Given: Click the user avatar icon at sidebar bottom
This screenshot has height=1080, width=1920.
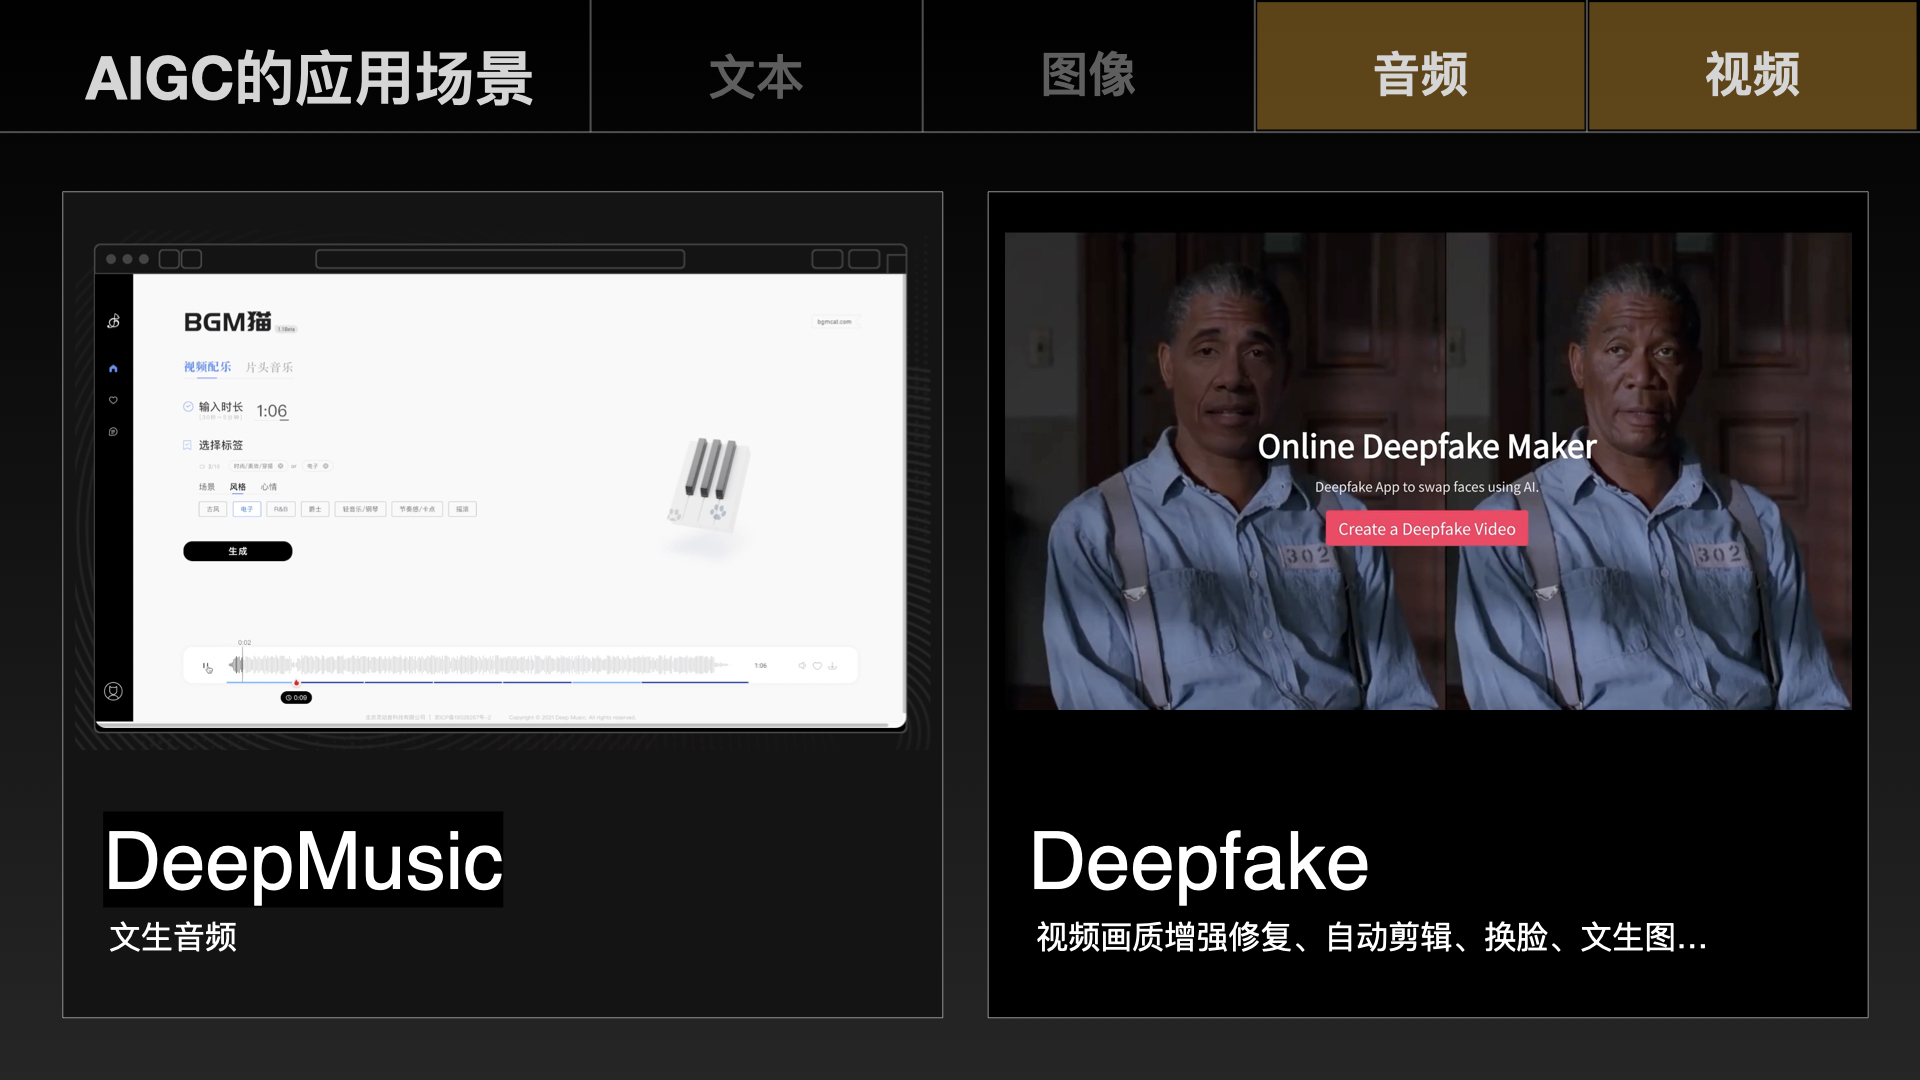Looking at the screenshot, I should (113, 691).
